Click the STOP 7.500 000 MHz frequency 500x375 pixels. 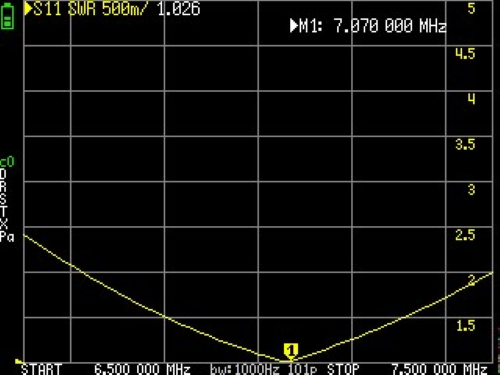pos(407,369)
